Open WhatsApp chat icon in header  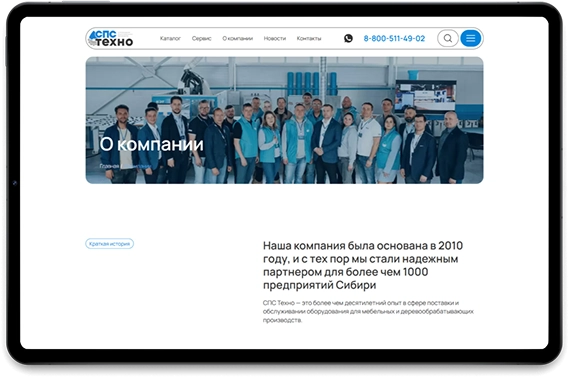point(348,38)
